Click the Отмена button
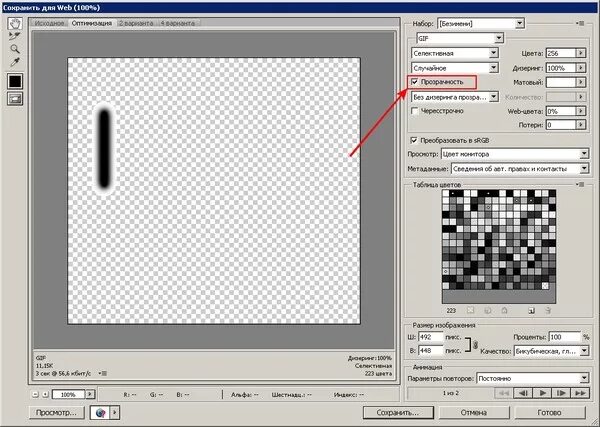 [474, 412]
